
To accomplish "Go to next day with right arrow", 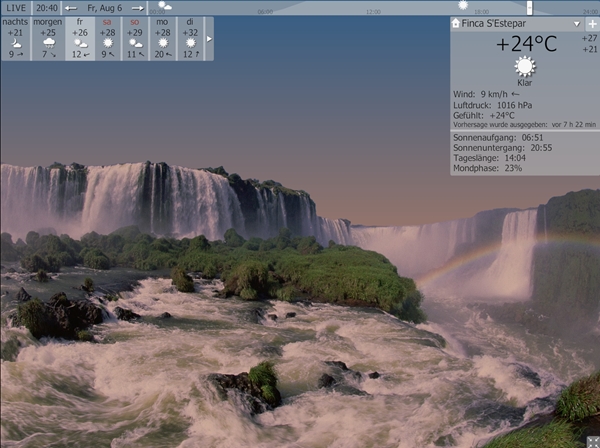I will (138, 8).
